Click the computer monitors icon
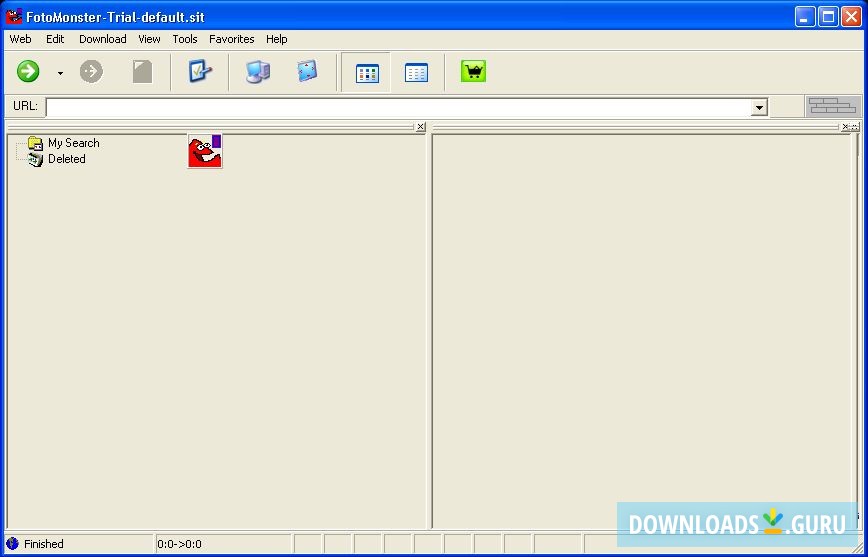Image resolution: width=868 pixels, height=557 pixels. [x=258, y=71]
